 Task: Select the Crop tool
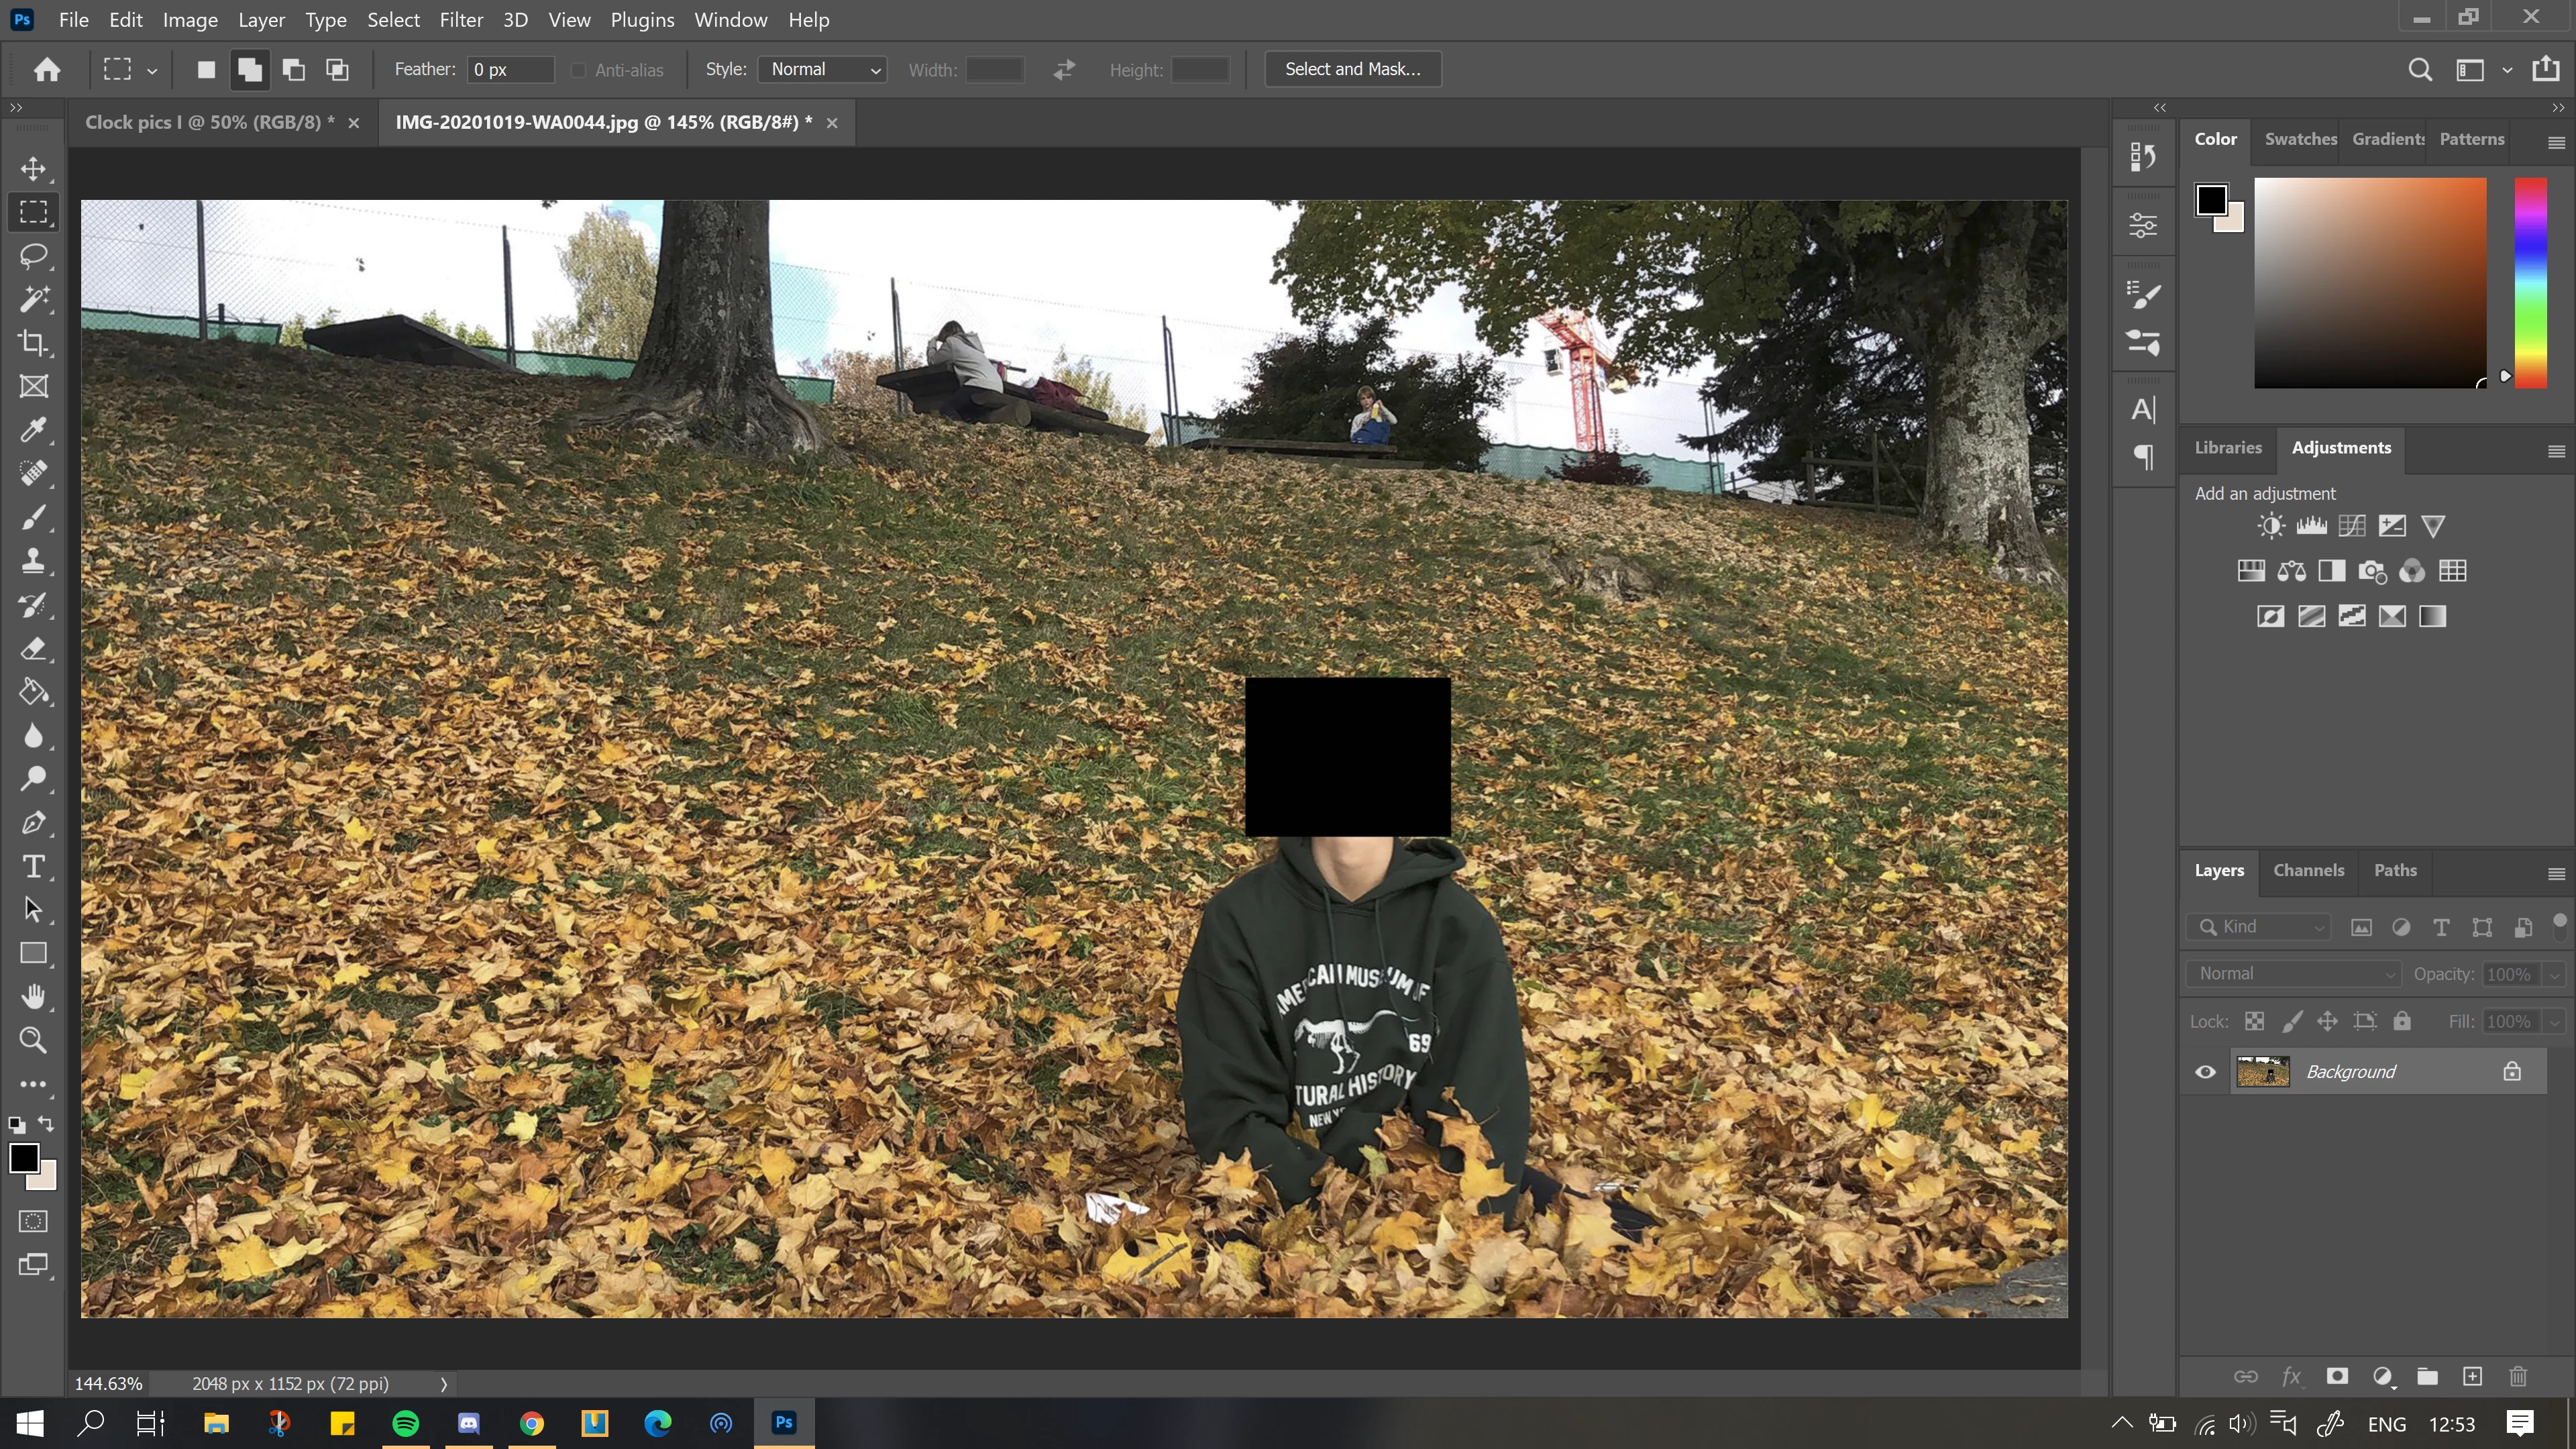pyautogui.click(x=33, y=343)
